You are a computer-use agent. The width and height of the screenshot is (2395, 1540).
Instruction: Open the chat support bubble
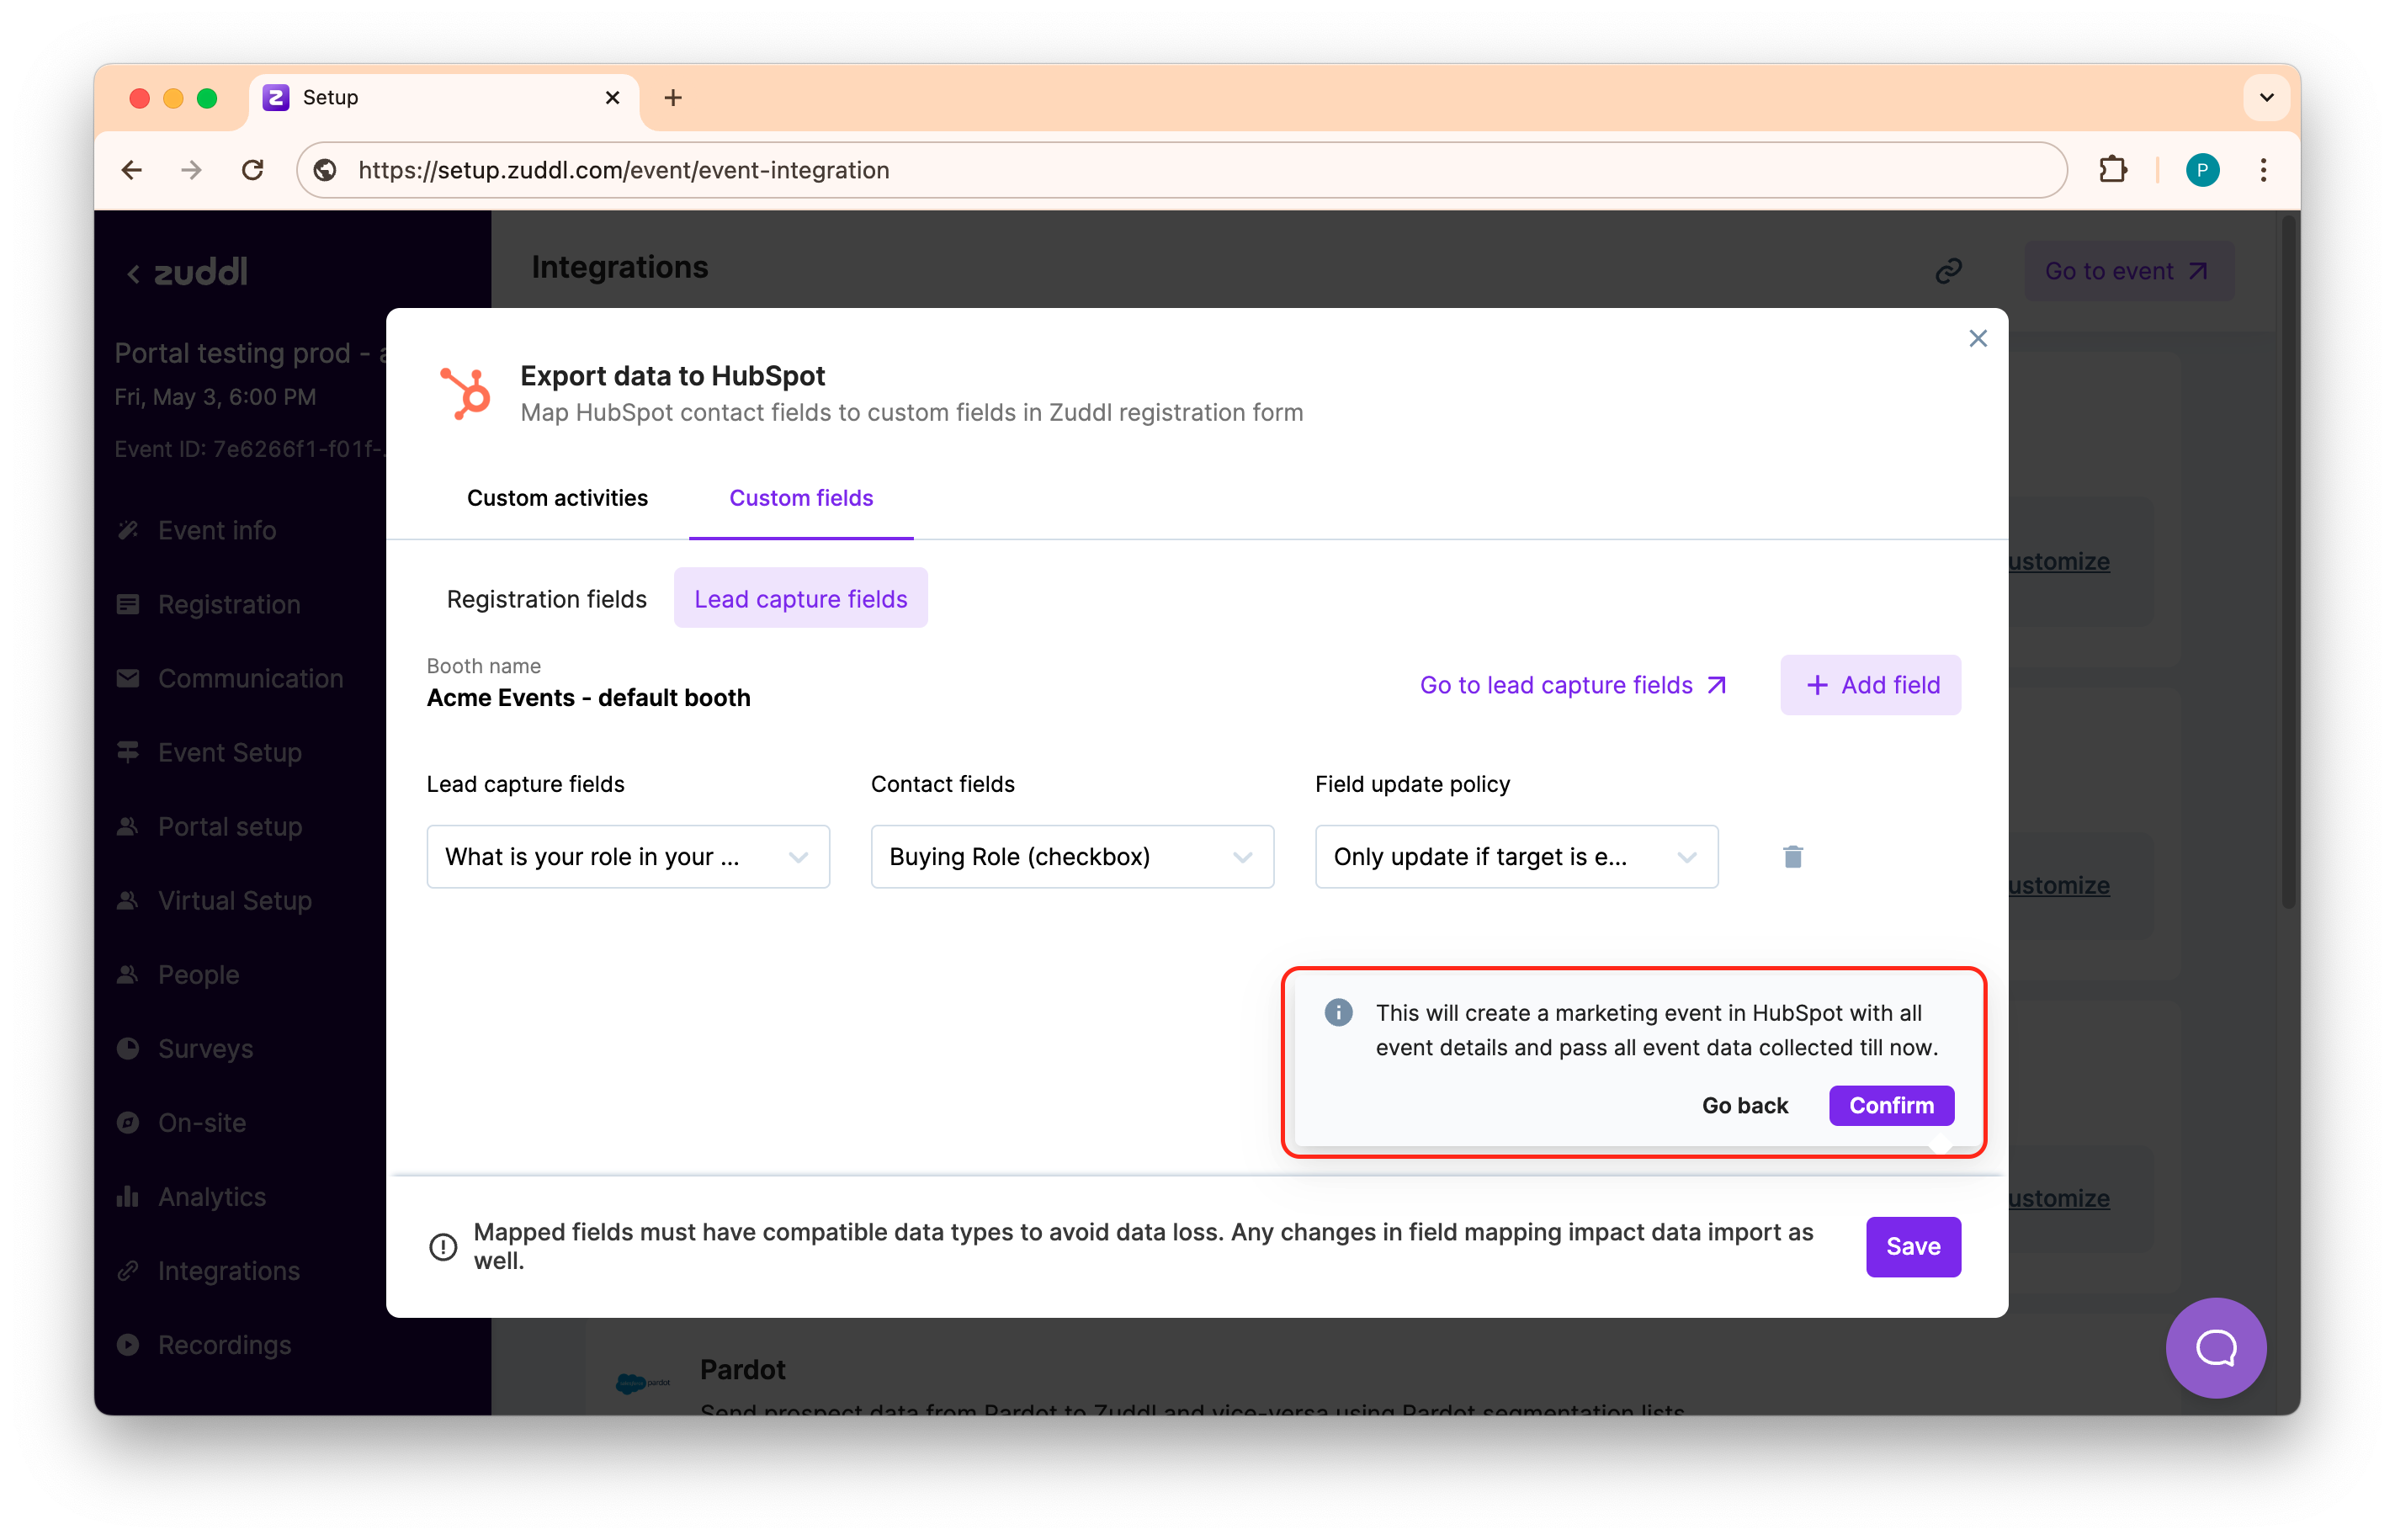(2215, 1347)
